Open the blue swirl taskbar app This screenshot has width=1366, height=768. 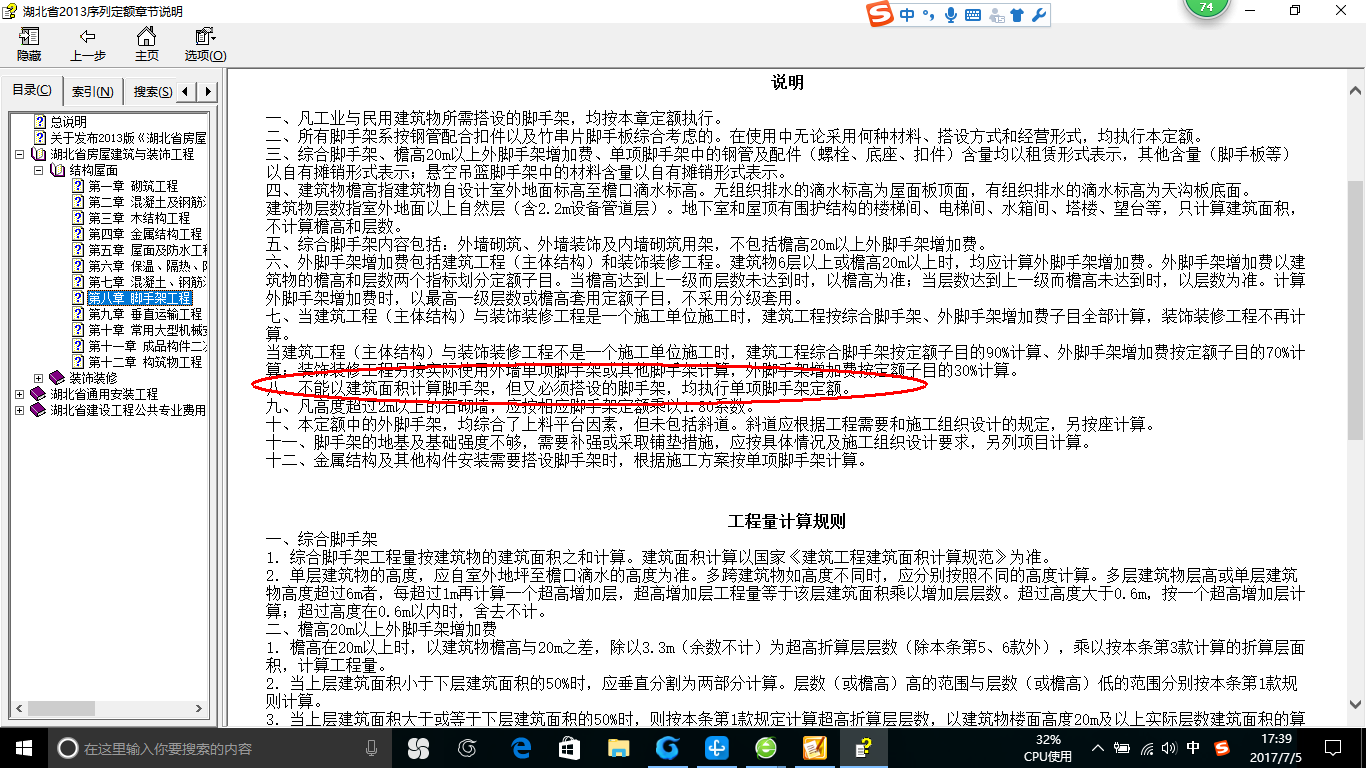[667, 747]
